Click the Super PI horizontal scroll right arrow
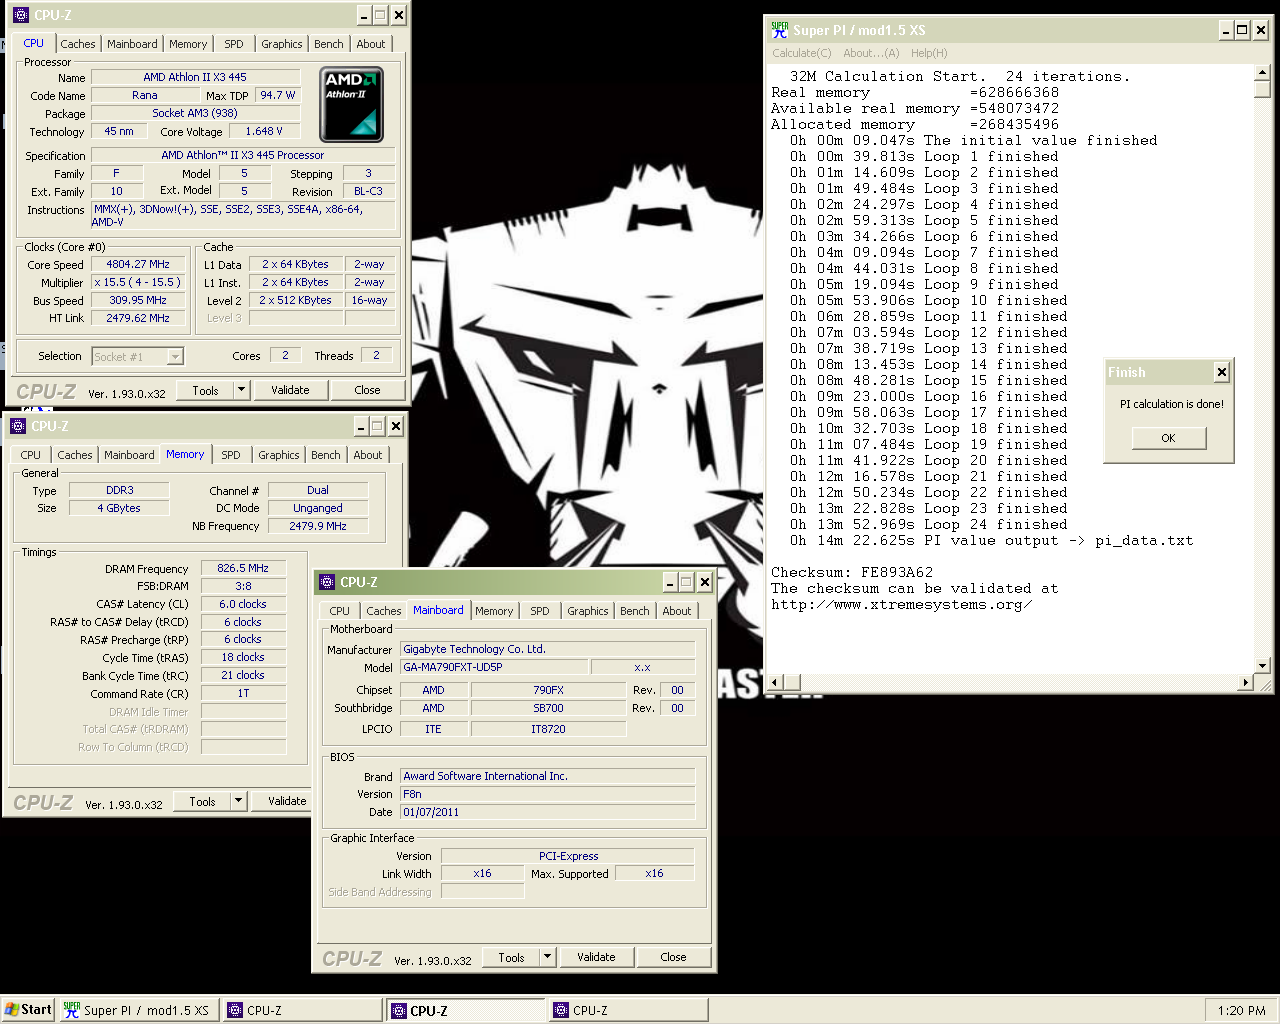The width and height of the screenshot is (1280, 1024). [1245, 682]
